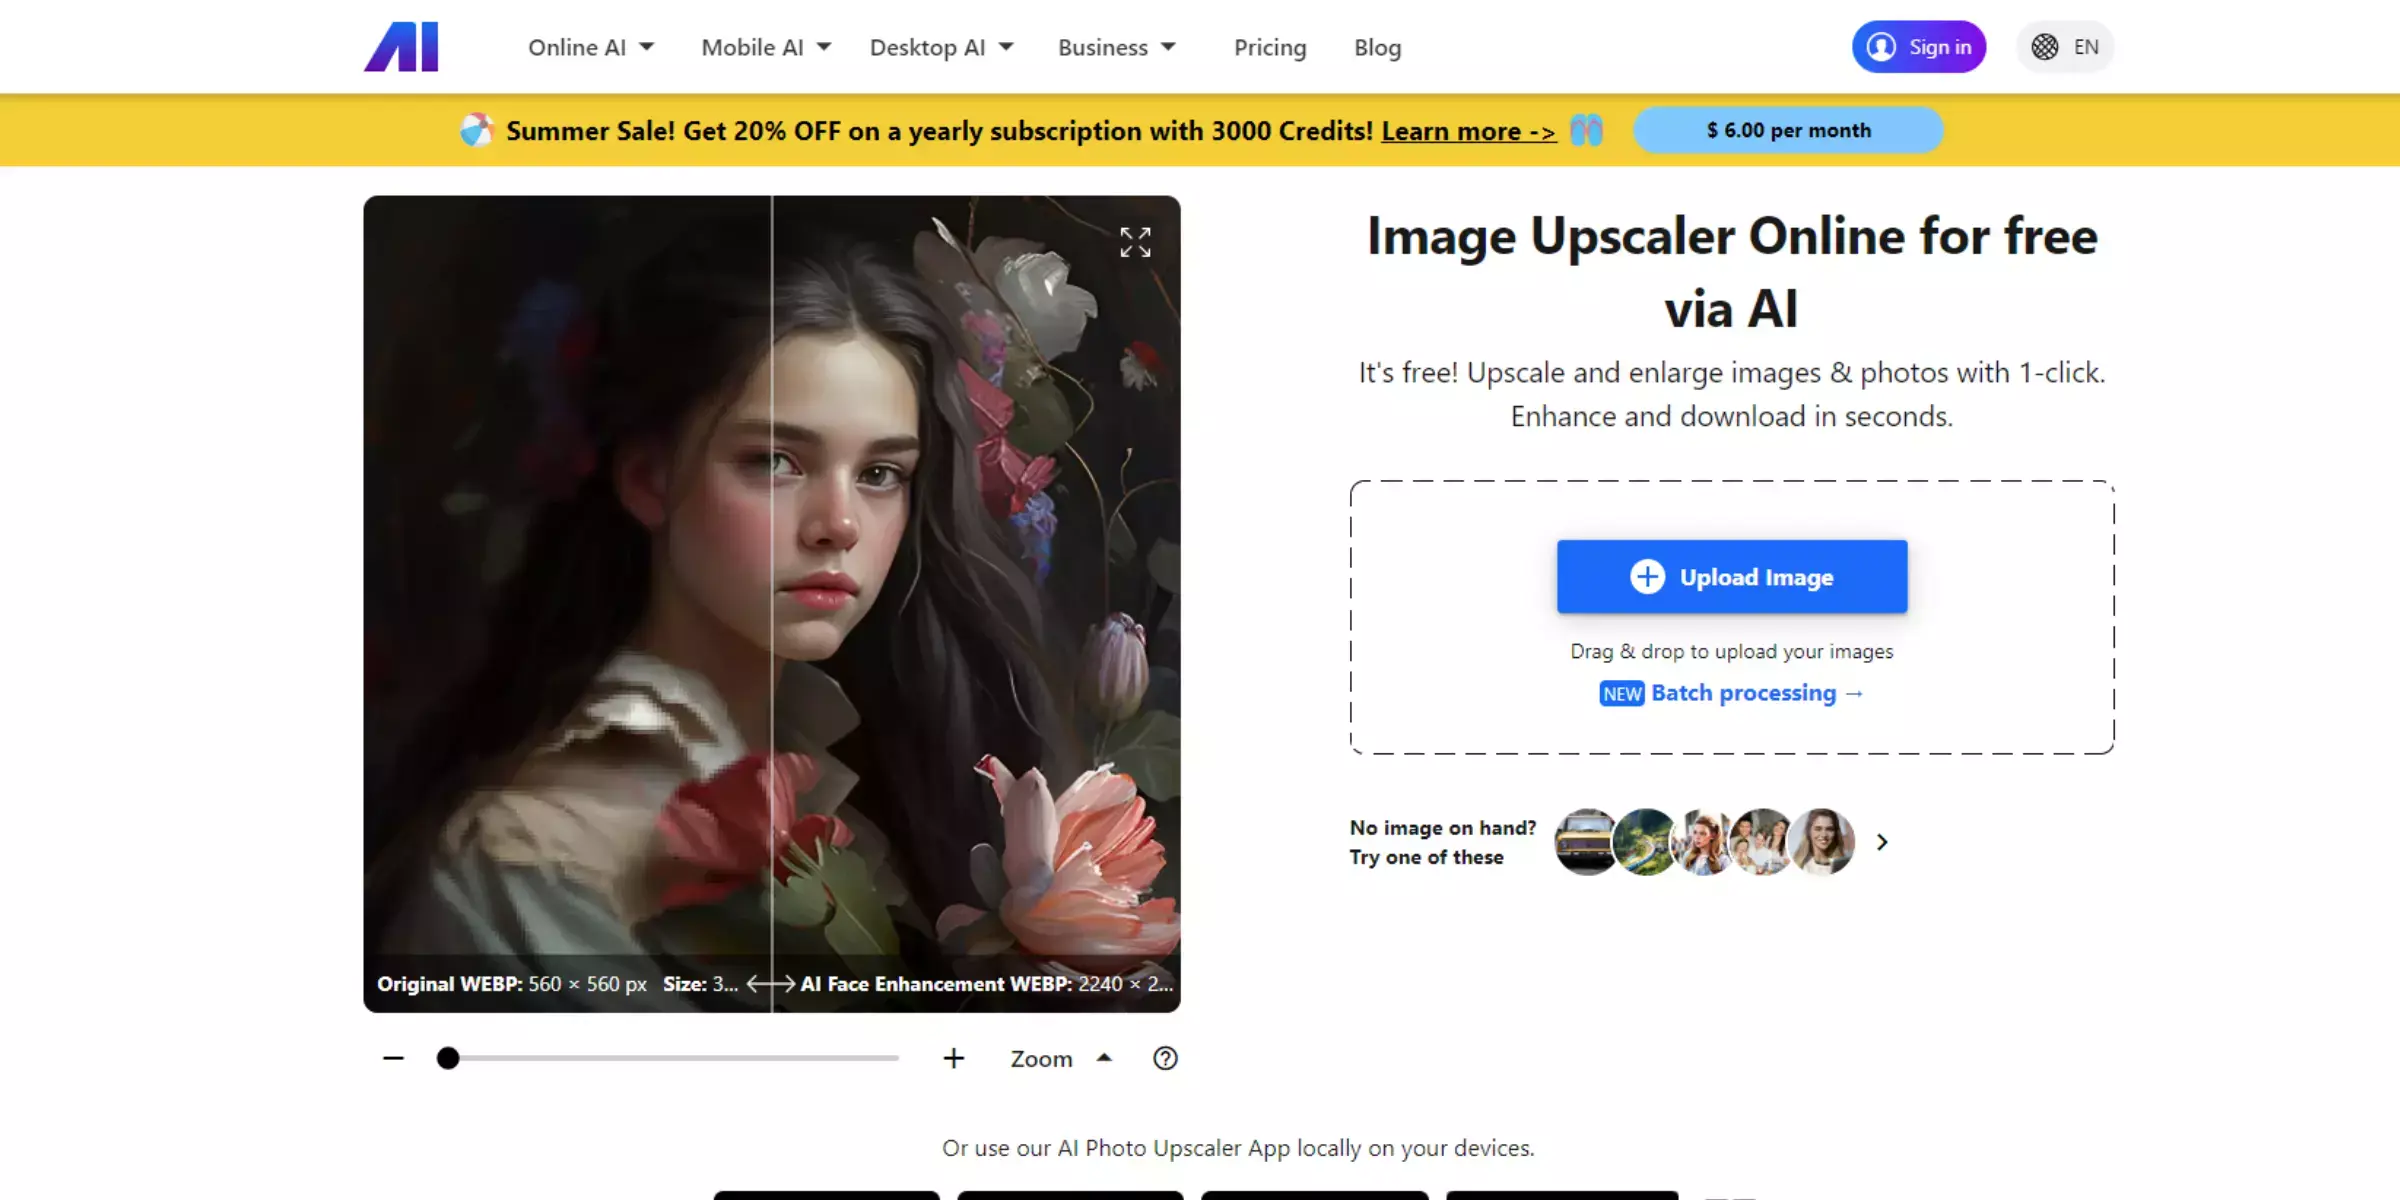The image size is (2400, 1200).
Task: Select the Pricing menu item
Action: click(x=1270, y=46)
